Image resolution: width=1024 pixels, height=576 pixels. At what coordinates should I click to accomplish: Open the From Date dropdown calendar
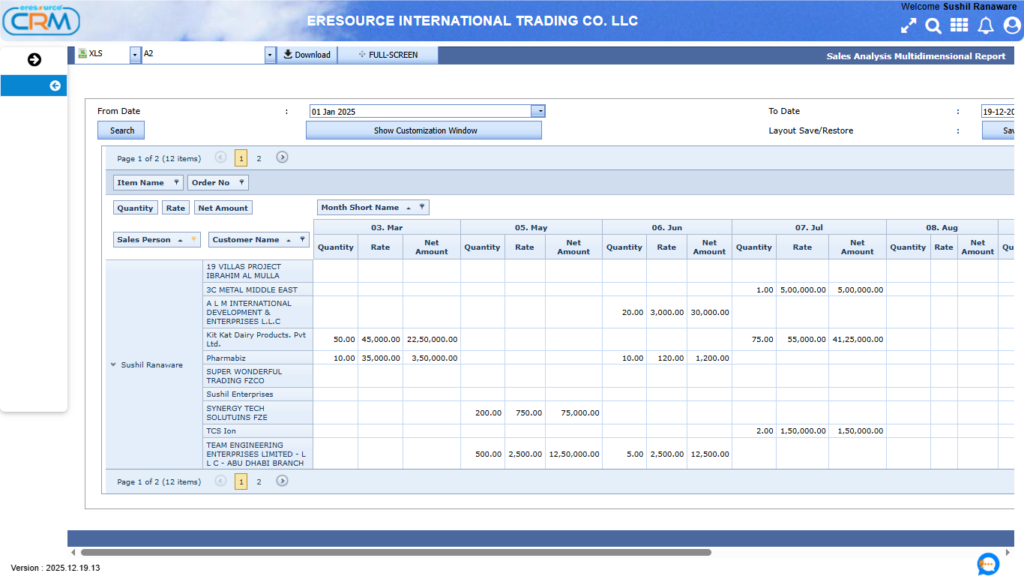click(538, 111)
